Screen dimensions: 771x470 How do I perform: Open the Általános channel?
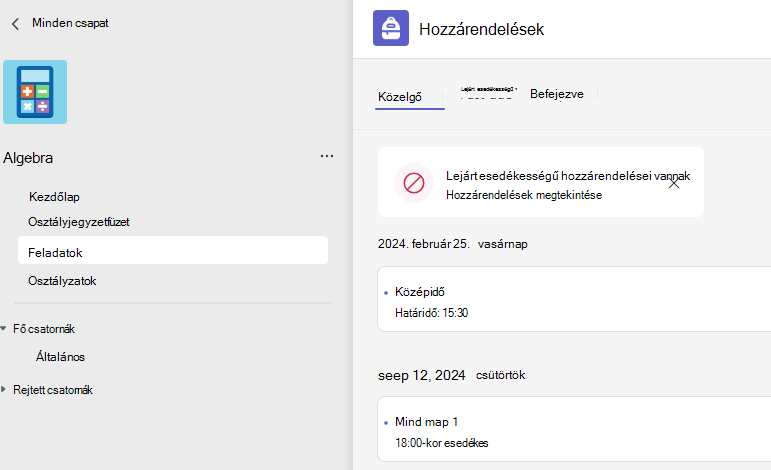point(60,357)
